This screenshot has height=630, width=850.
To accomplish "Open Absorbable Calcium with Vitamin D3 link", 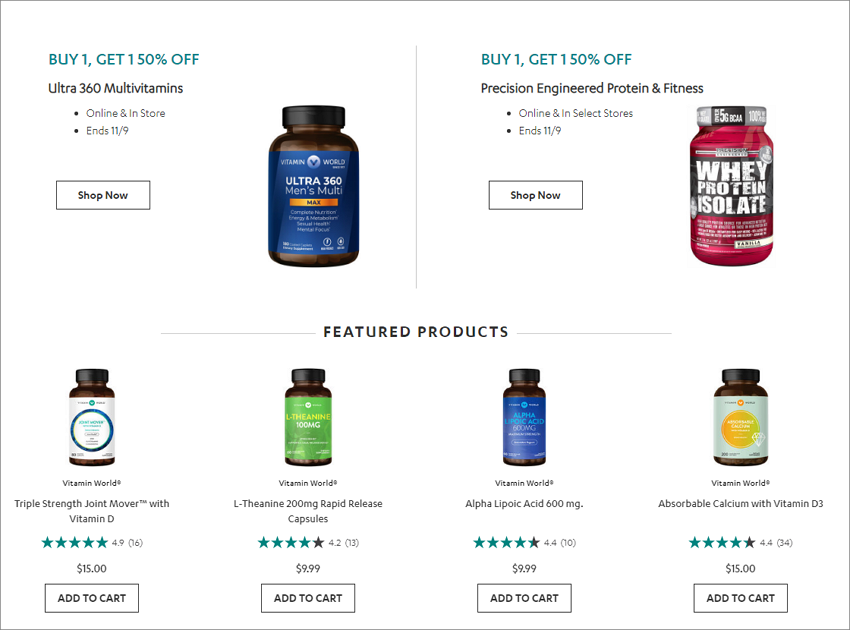I will tap(740, 504).
